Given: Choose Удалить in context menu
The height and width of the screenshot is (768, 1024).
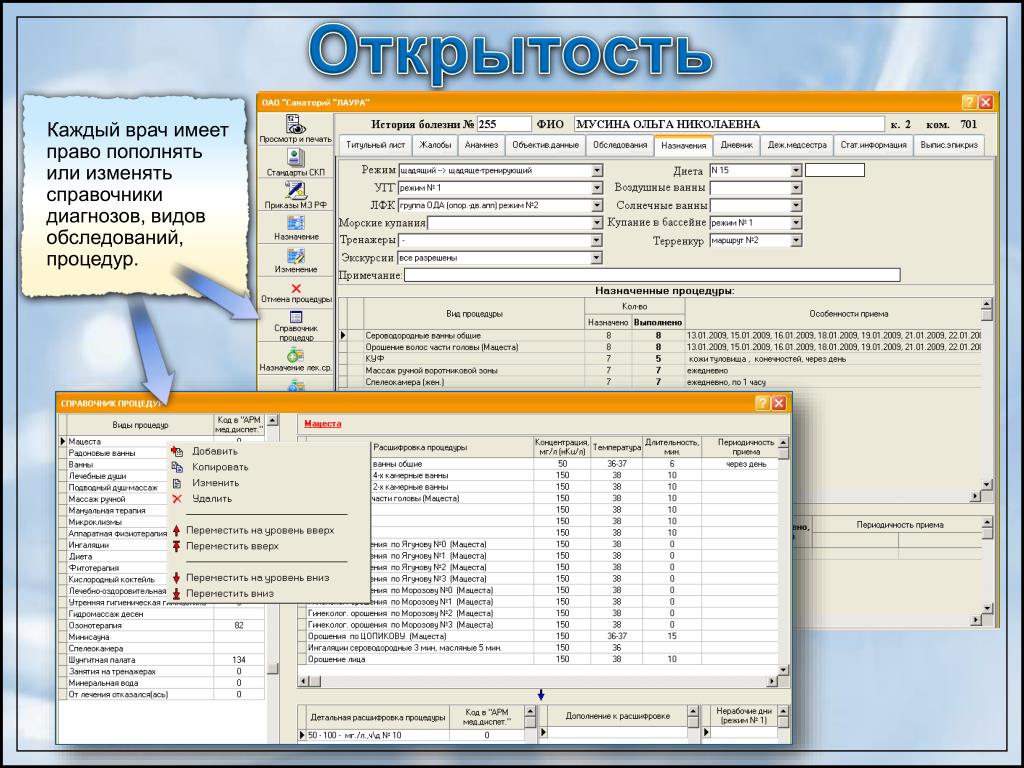Looking at the screenshot, I should coord(212,498).
